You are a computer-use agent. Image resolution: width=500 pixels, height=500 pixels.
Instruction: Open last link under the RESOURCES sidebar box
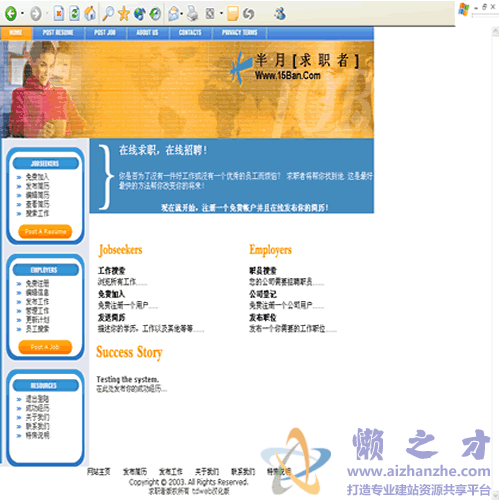[x=37, y=435]
